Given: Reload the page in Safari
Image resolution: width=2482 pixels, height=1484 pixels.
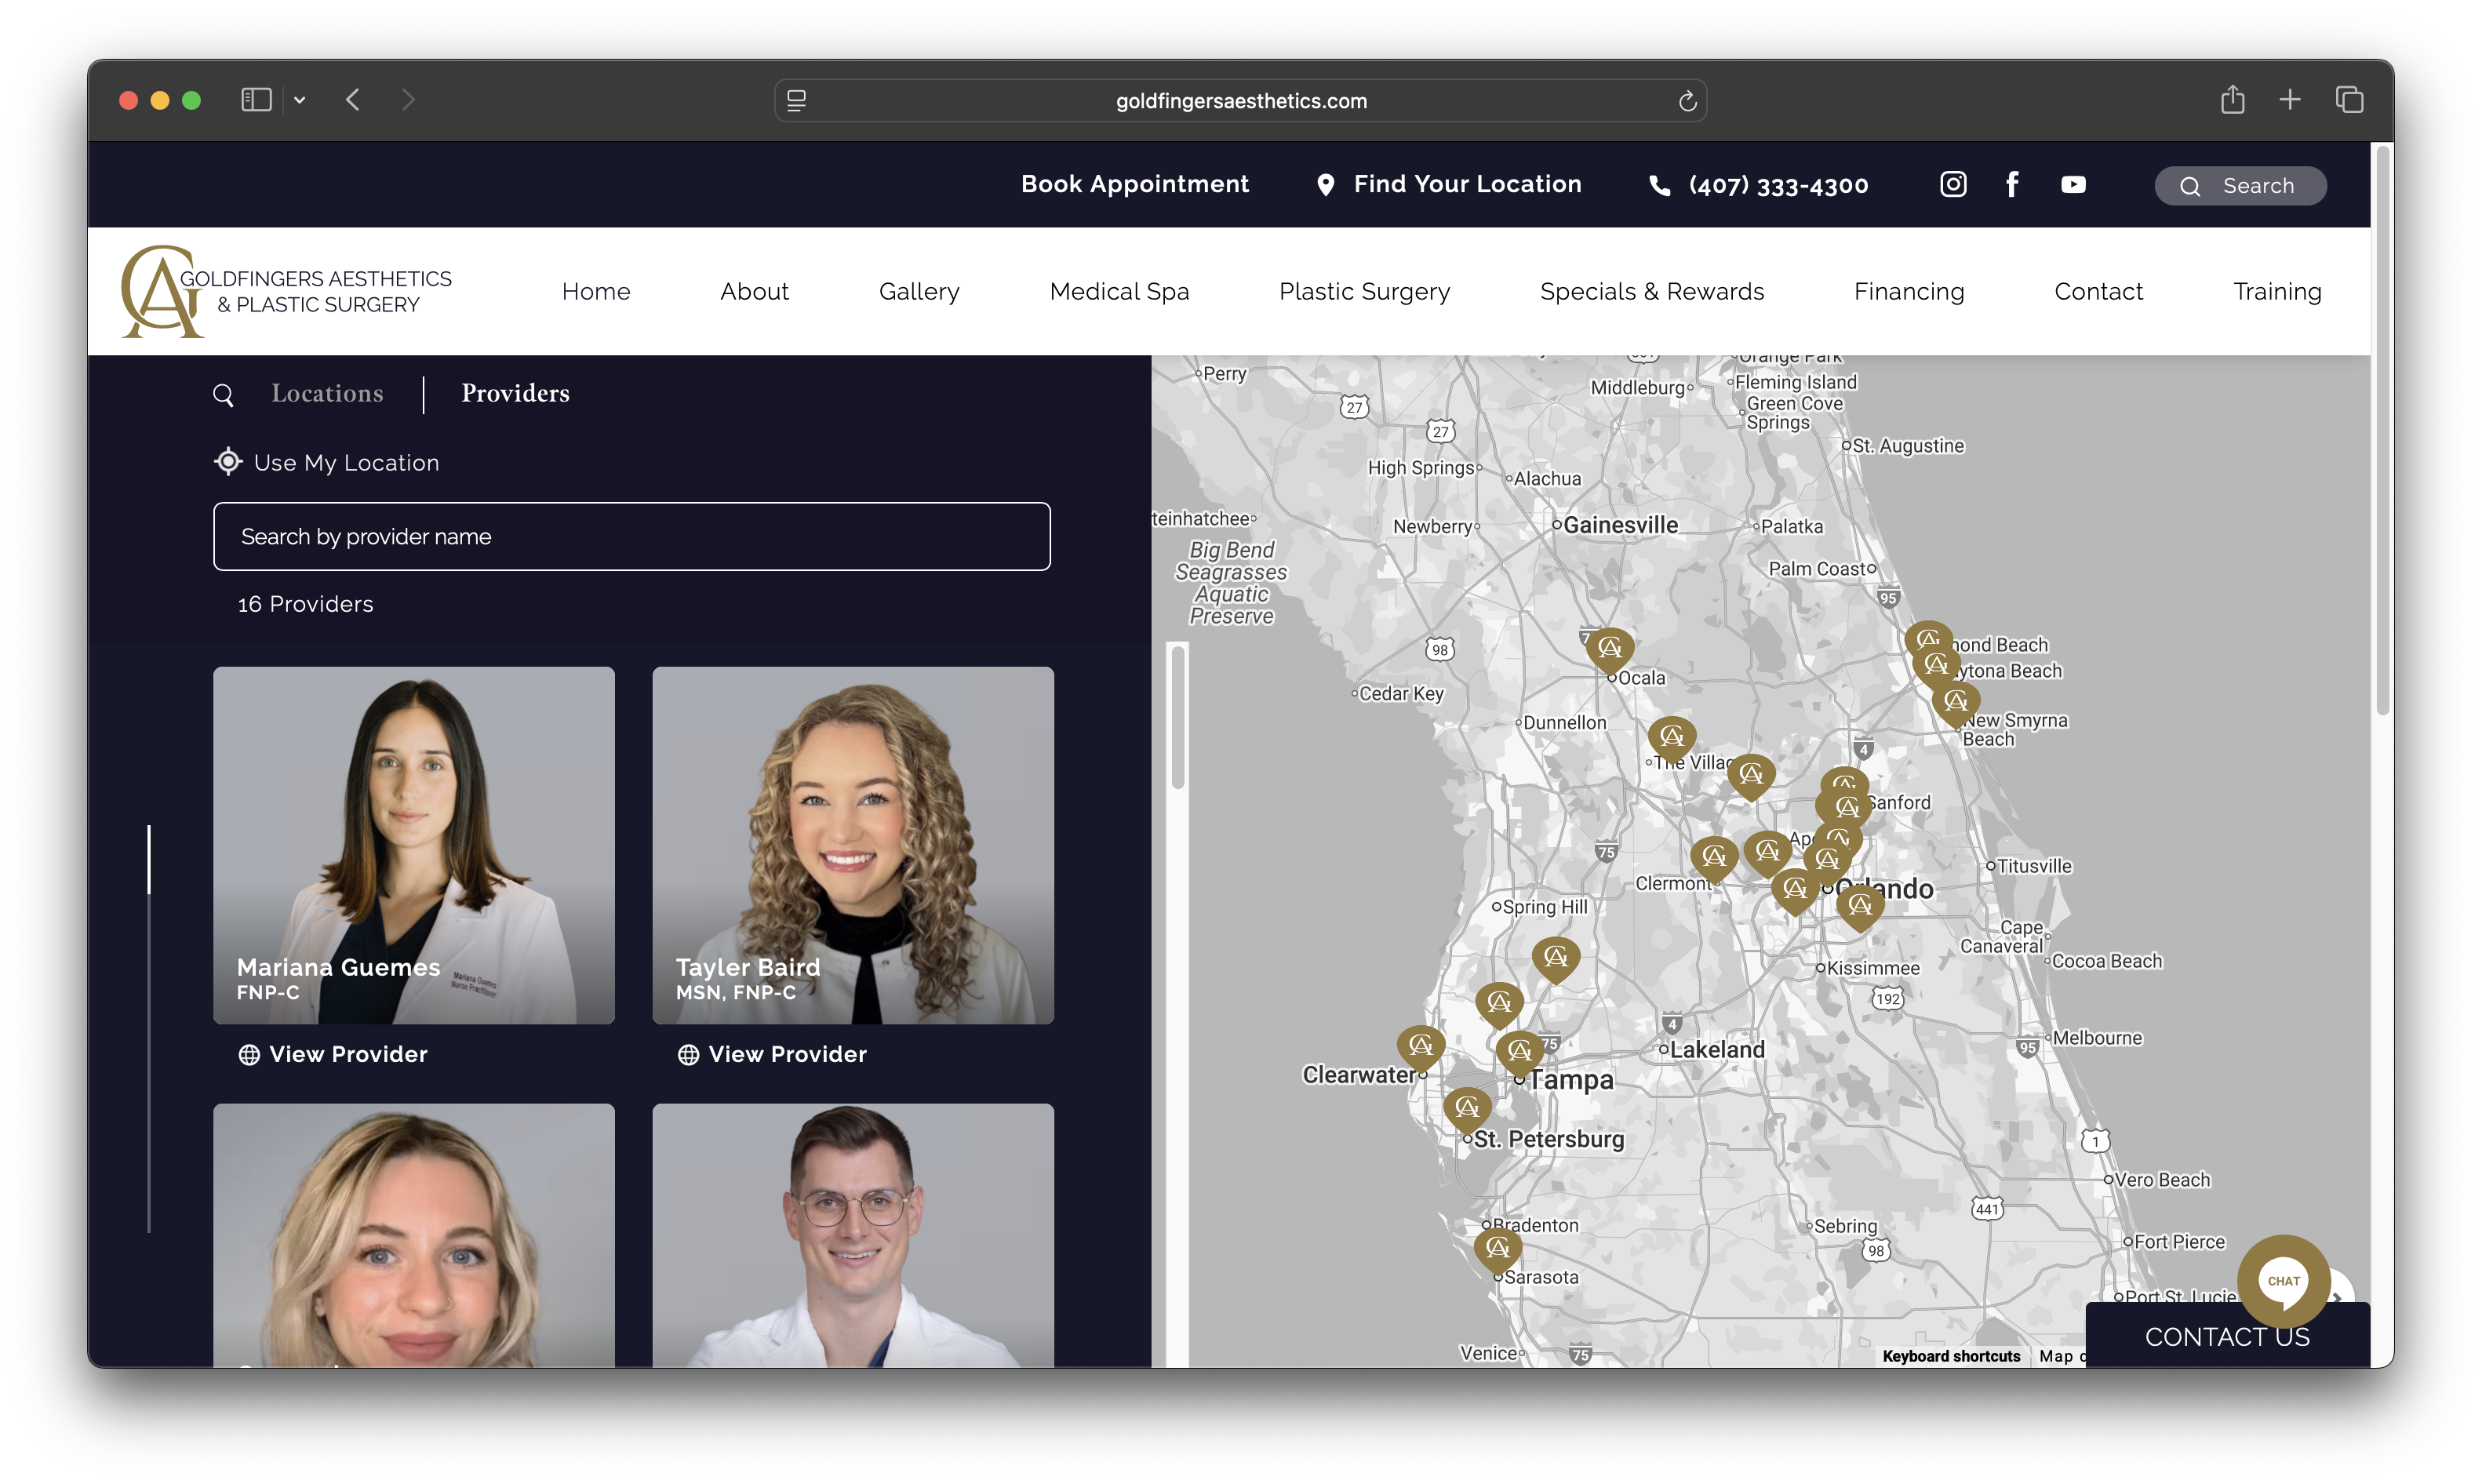Looking at the screenshot, I should (x=1687, y=101).
